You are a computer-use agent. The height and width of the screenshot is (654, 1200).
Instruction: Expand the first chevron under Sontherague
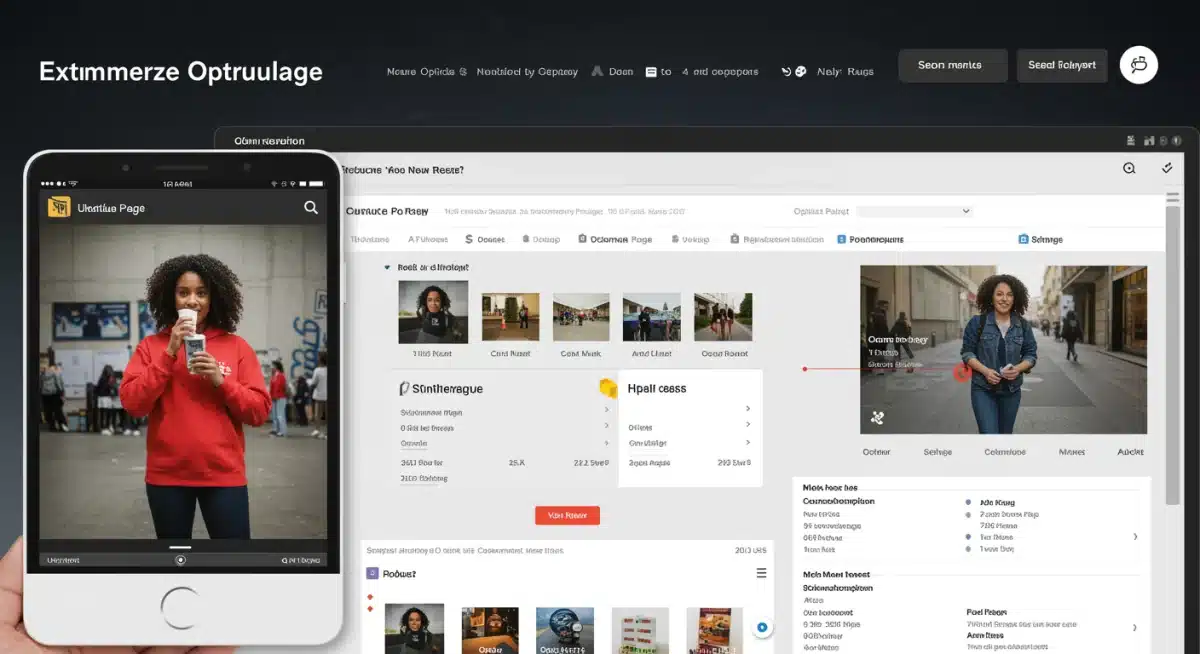click(607, 410)
